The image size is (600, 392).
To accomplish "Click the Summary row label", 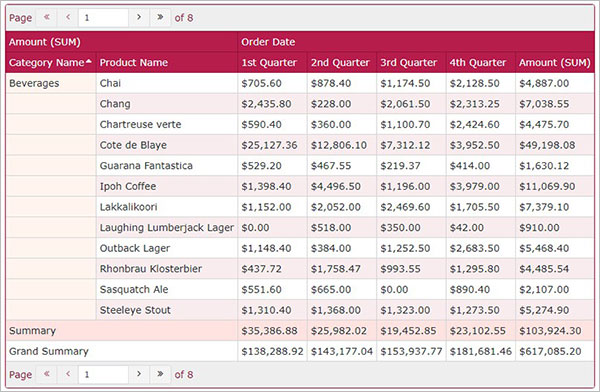I will [33, 331].
